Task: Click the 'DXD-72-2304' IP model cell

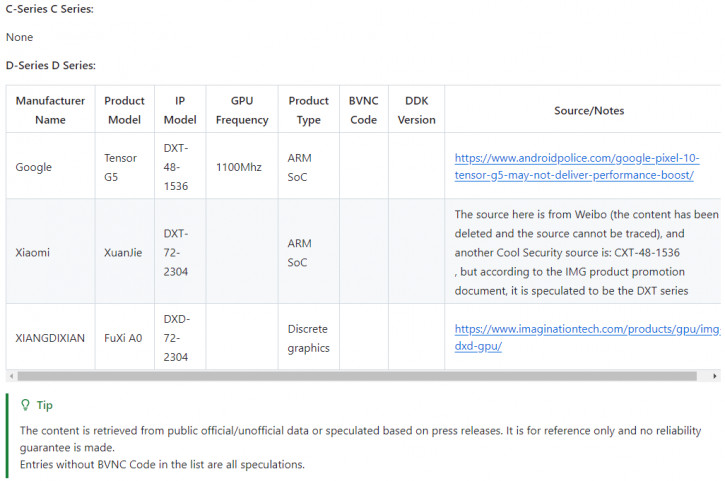Action: (x=180, y=338)
